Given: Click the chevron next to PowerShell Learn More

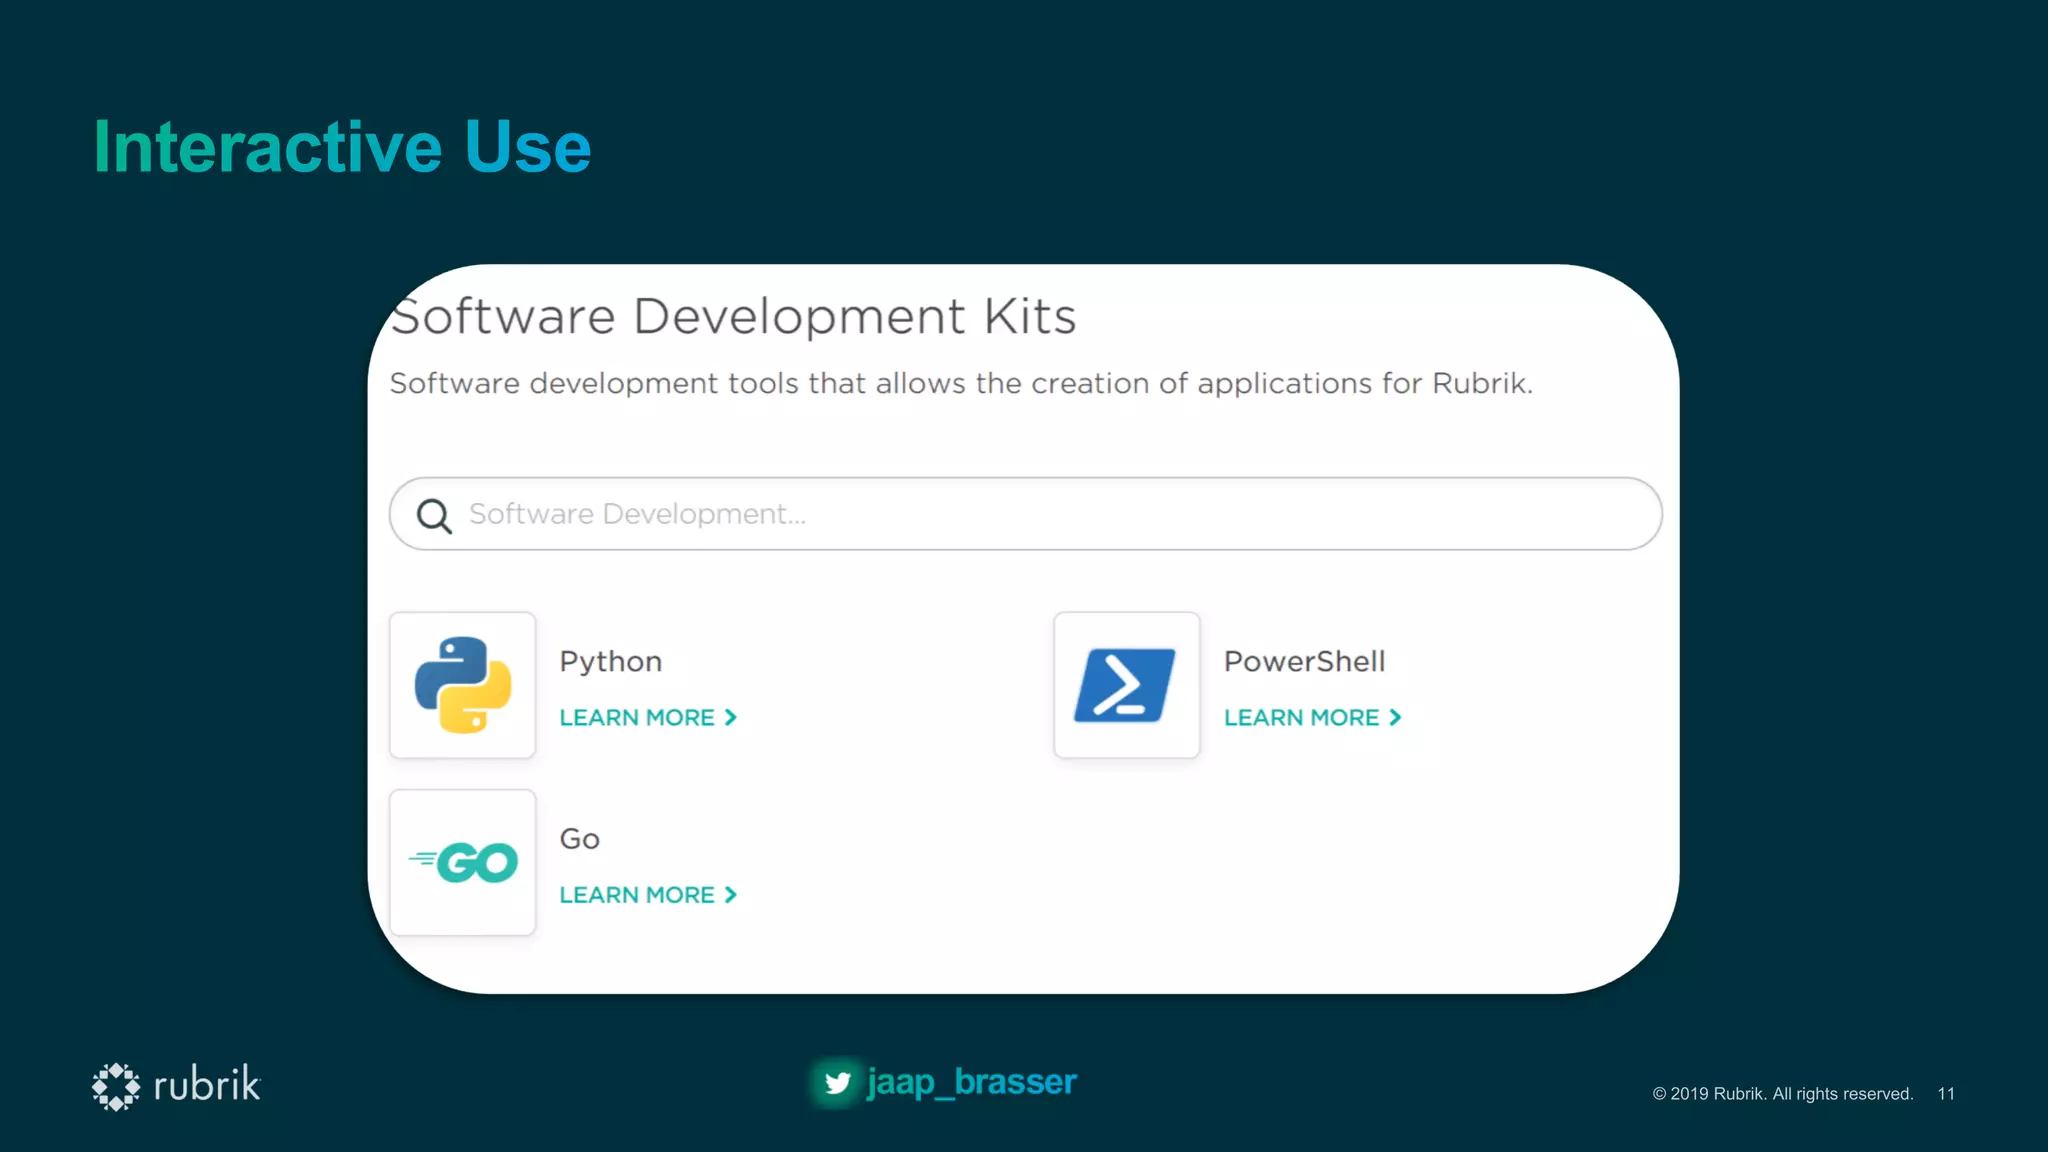Looking at the screenshot, I should 1396,718.
